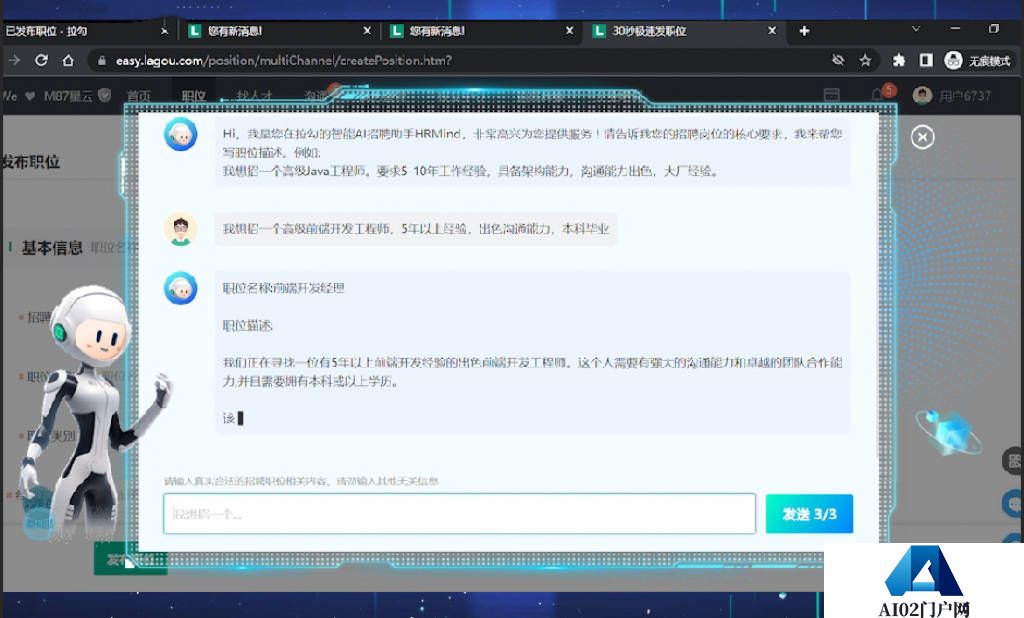Click the site lock icon in address bar
The width and height of the screenshot is (1024, 618).
(x=101, y=60)
